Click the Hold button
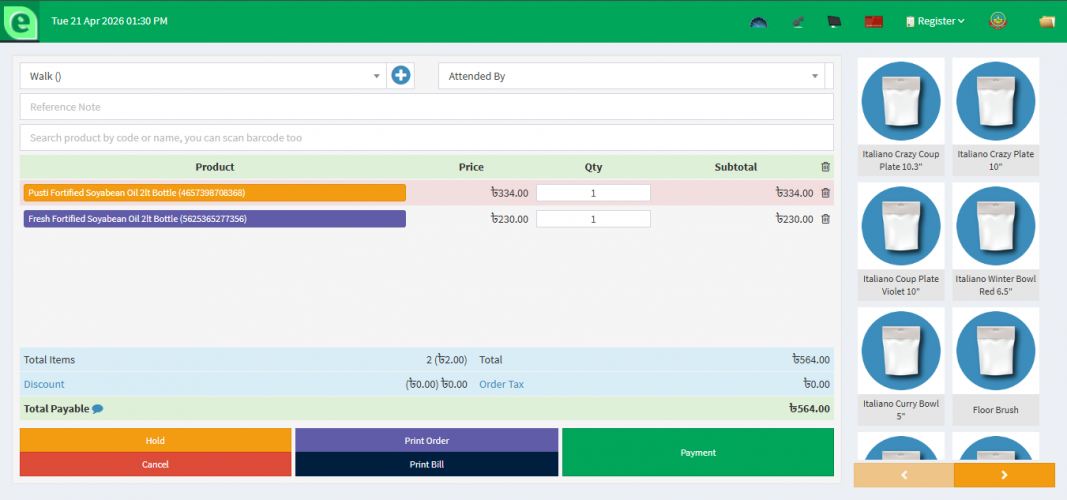This screenshot has width=1067, height=500. click(155, 440)
